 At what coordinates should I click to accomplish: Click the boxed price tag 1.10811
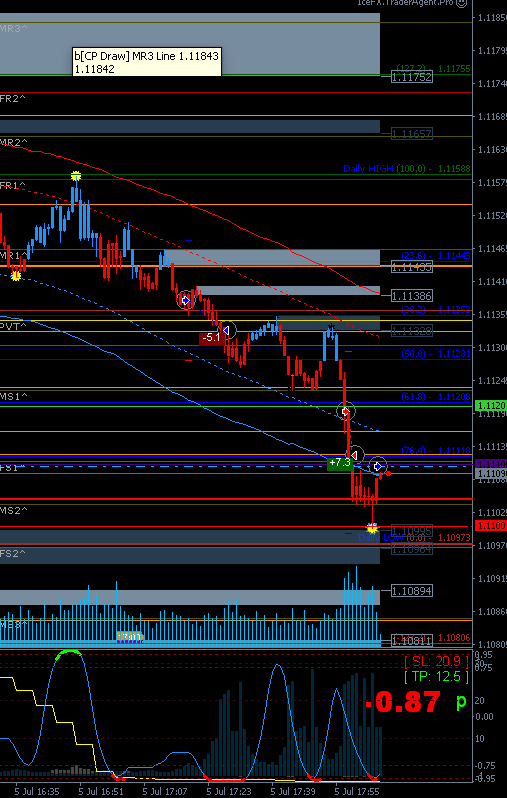pos(412,641)
